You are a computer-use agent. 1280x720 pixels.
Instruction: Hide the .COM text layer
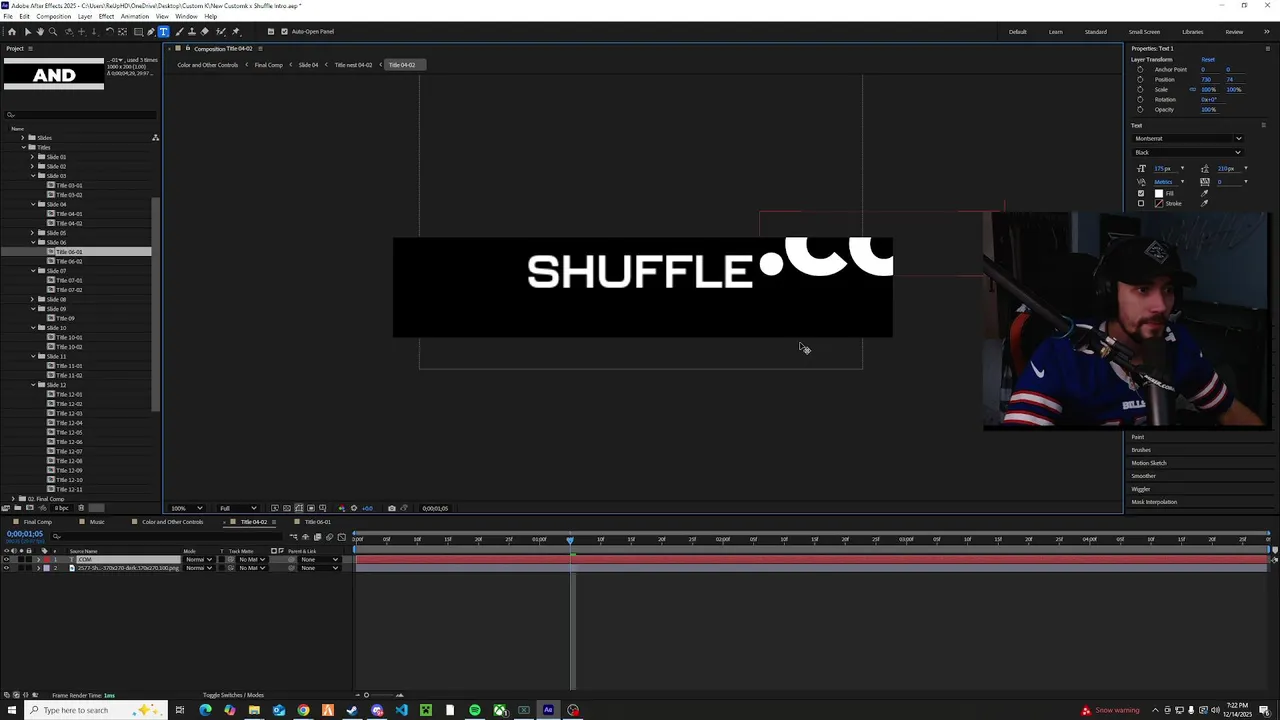(6, 559)
